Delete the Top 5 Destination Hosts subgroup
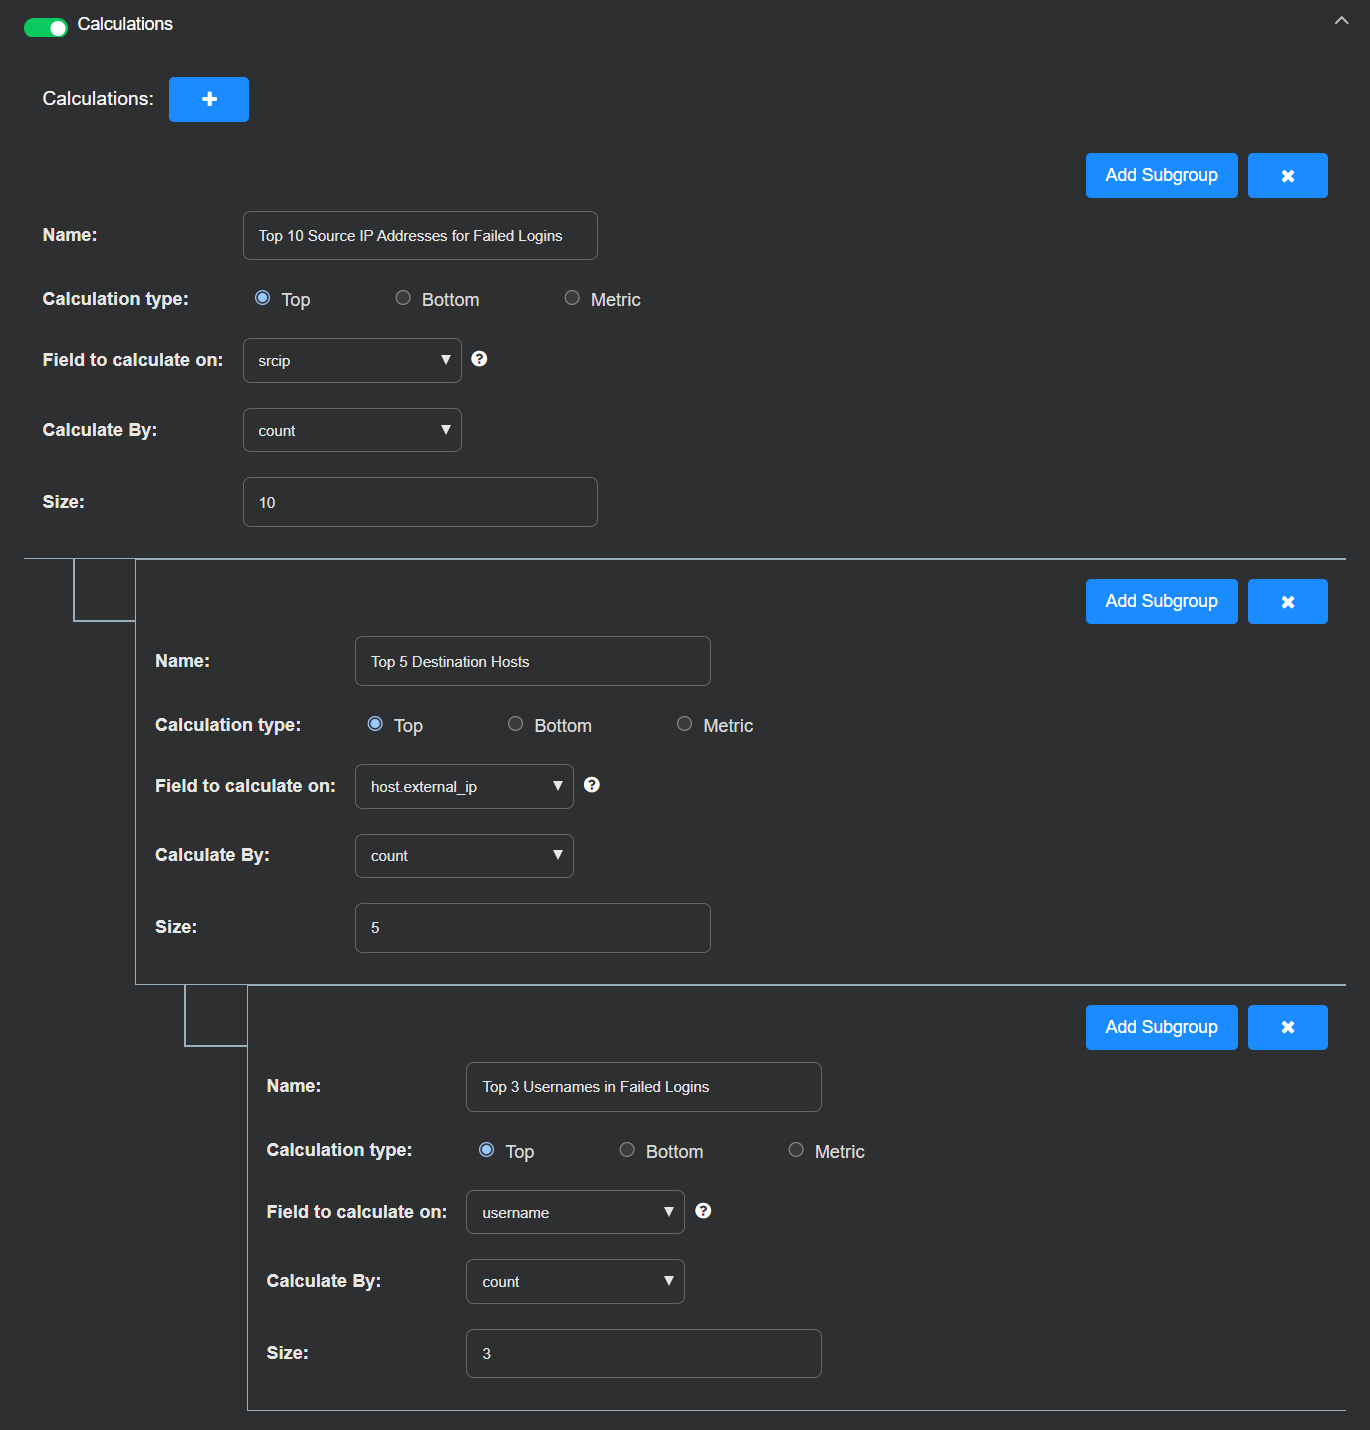Viewport: 1370px width, 1430px height. 1287,602
